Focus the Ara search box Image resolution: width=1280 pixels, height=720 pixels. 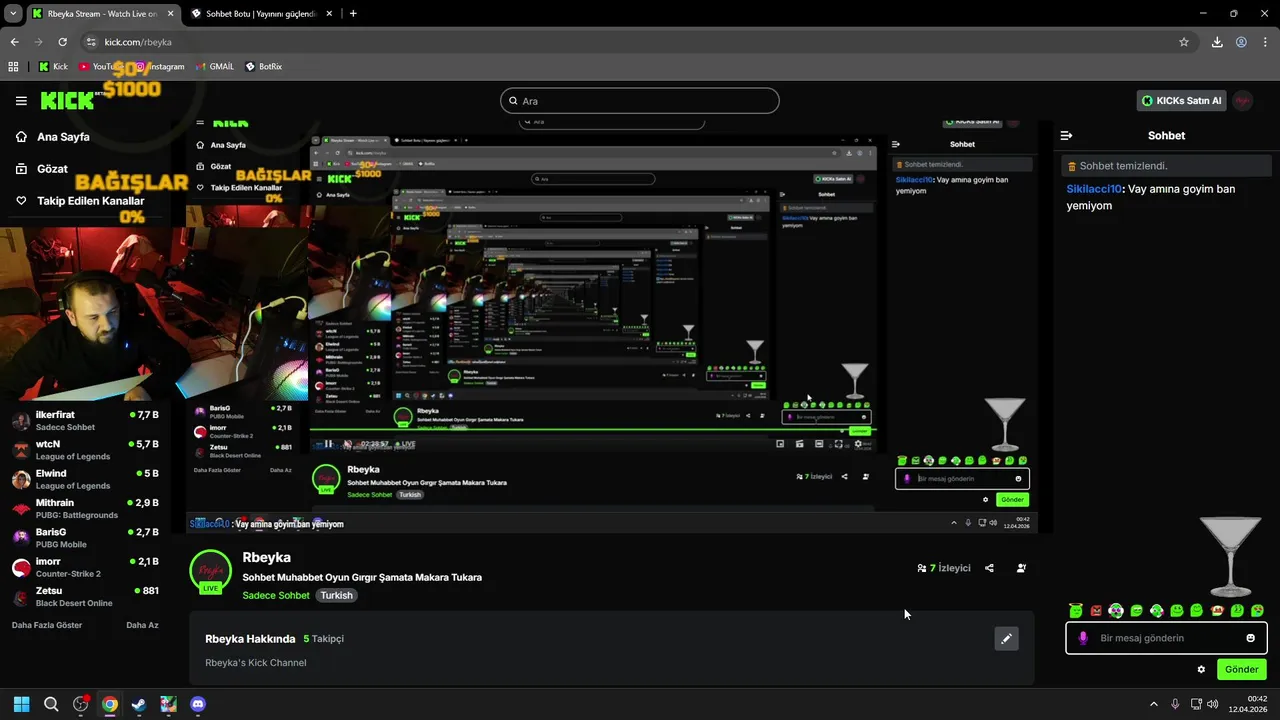click(640, 101)
